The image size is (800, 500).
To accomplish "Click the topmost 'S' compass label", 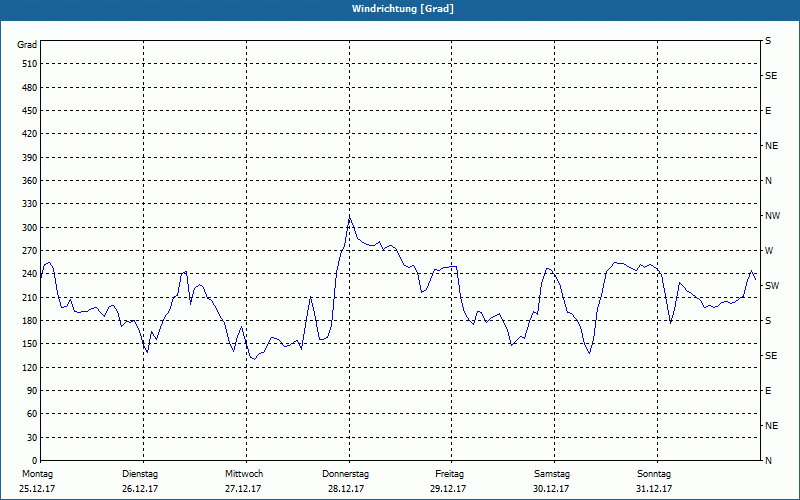I will (768, 41).
